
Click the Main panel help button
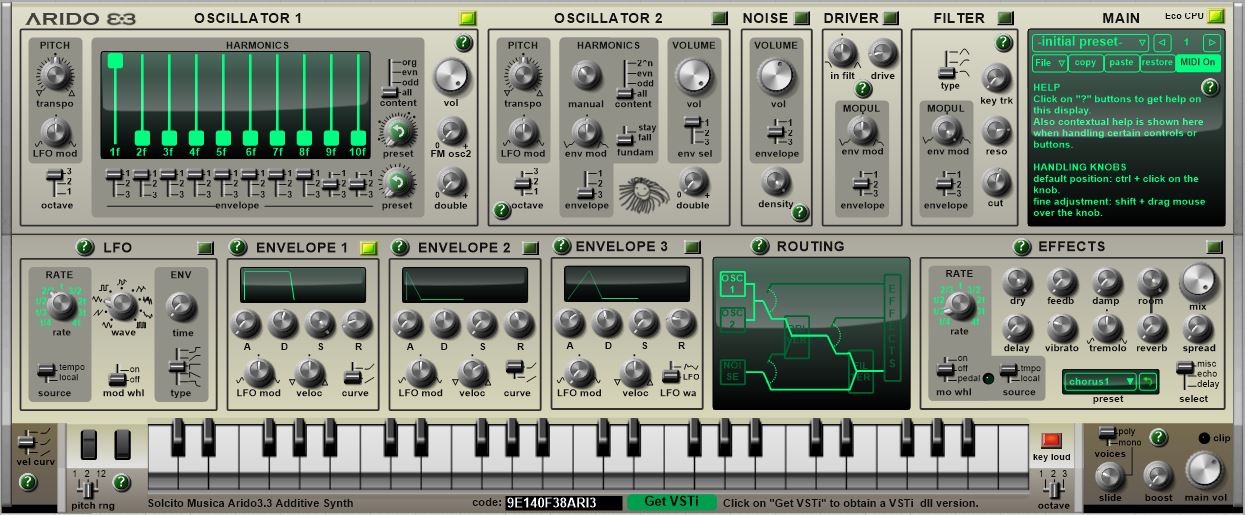click(1210, 87)
